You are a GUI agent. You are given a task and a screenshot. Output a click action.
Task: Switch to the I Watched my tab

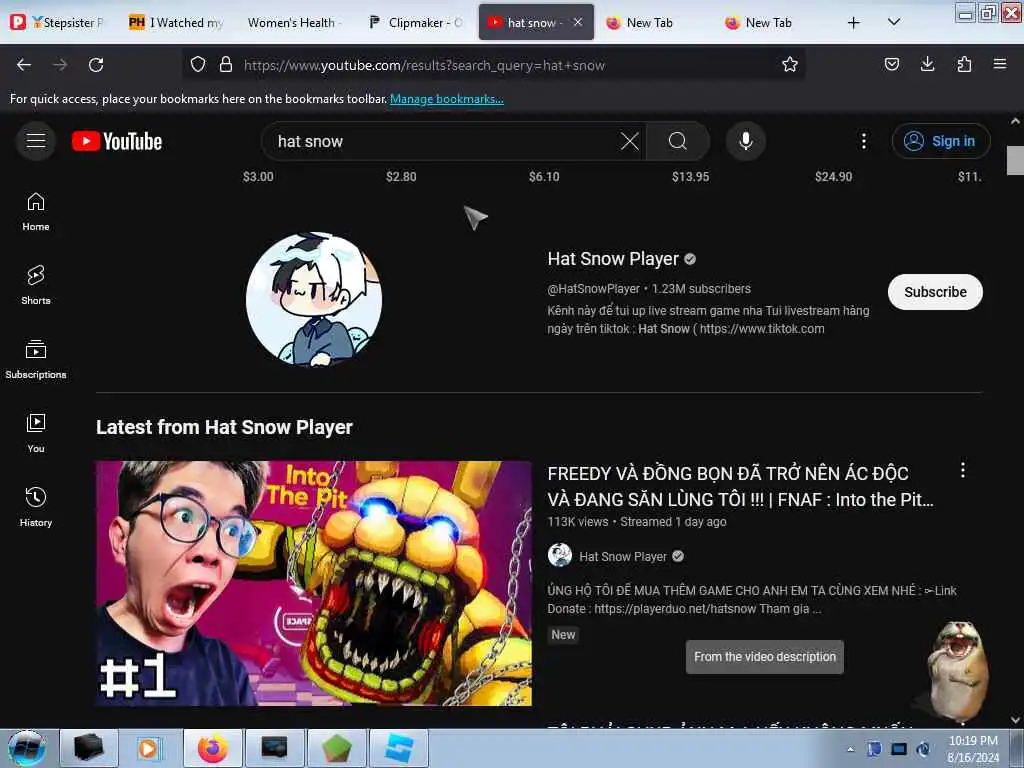coord(176,23)
